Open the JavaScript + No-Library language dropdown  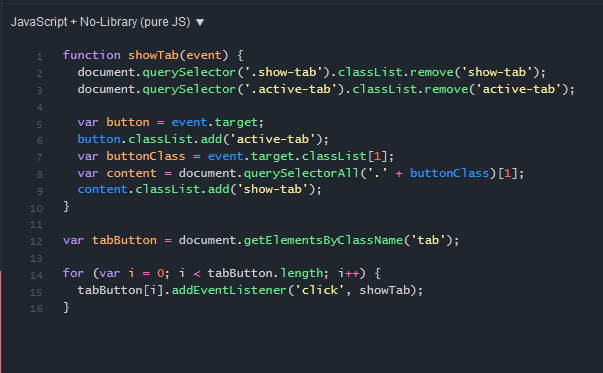[x=107, y=22]
